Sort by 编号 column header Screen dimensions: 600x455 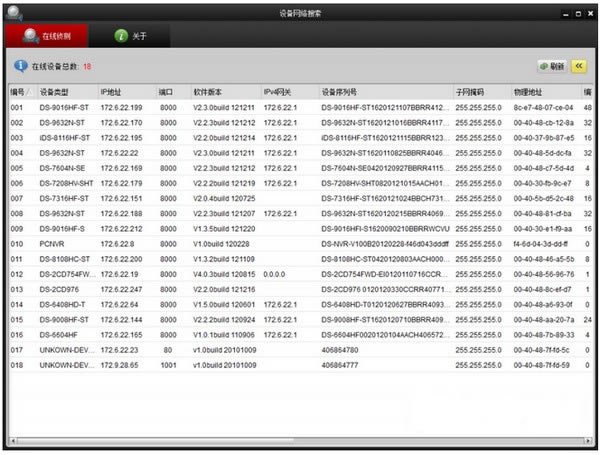[x=22, y=92]
